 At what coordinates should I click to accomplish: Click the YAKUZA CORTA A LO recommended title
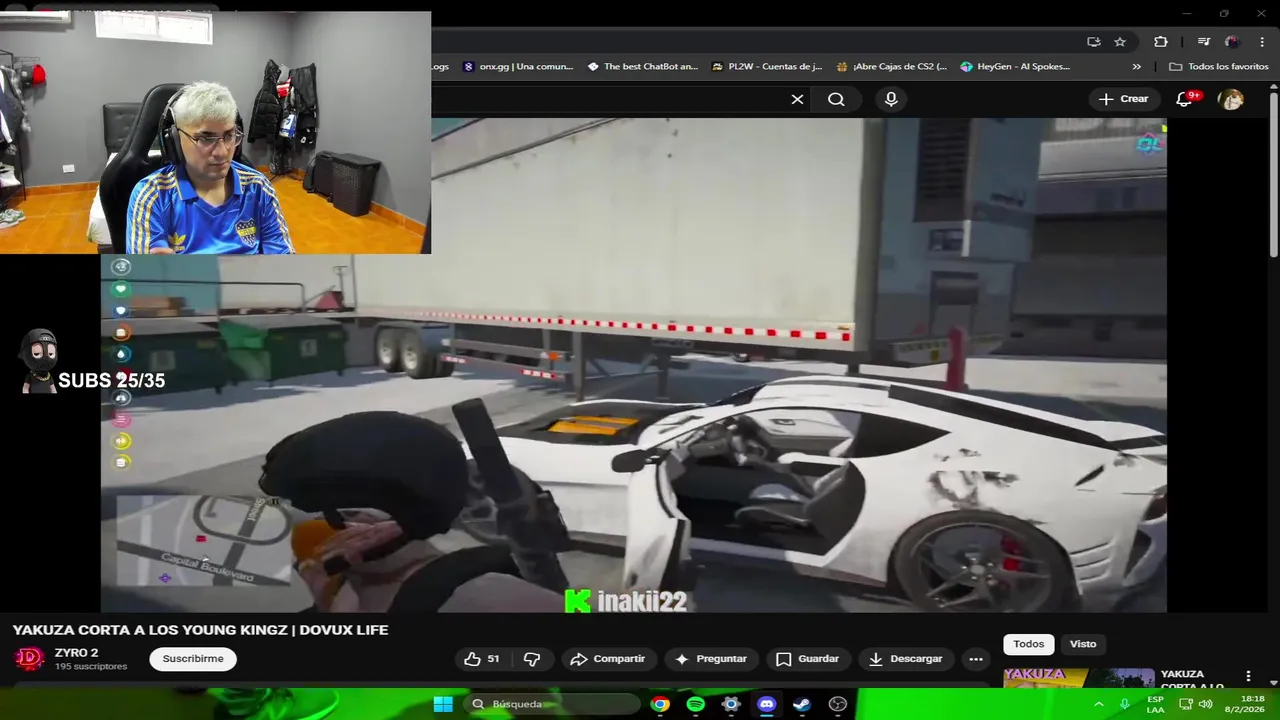point(1193,680)
